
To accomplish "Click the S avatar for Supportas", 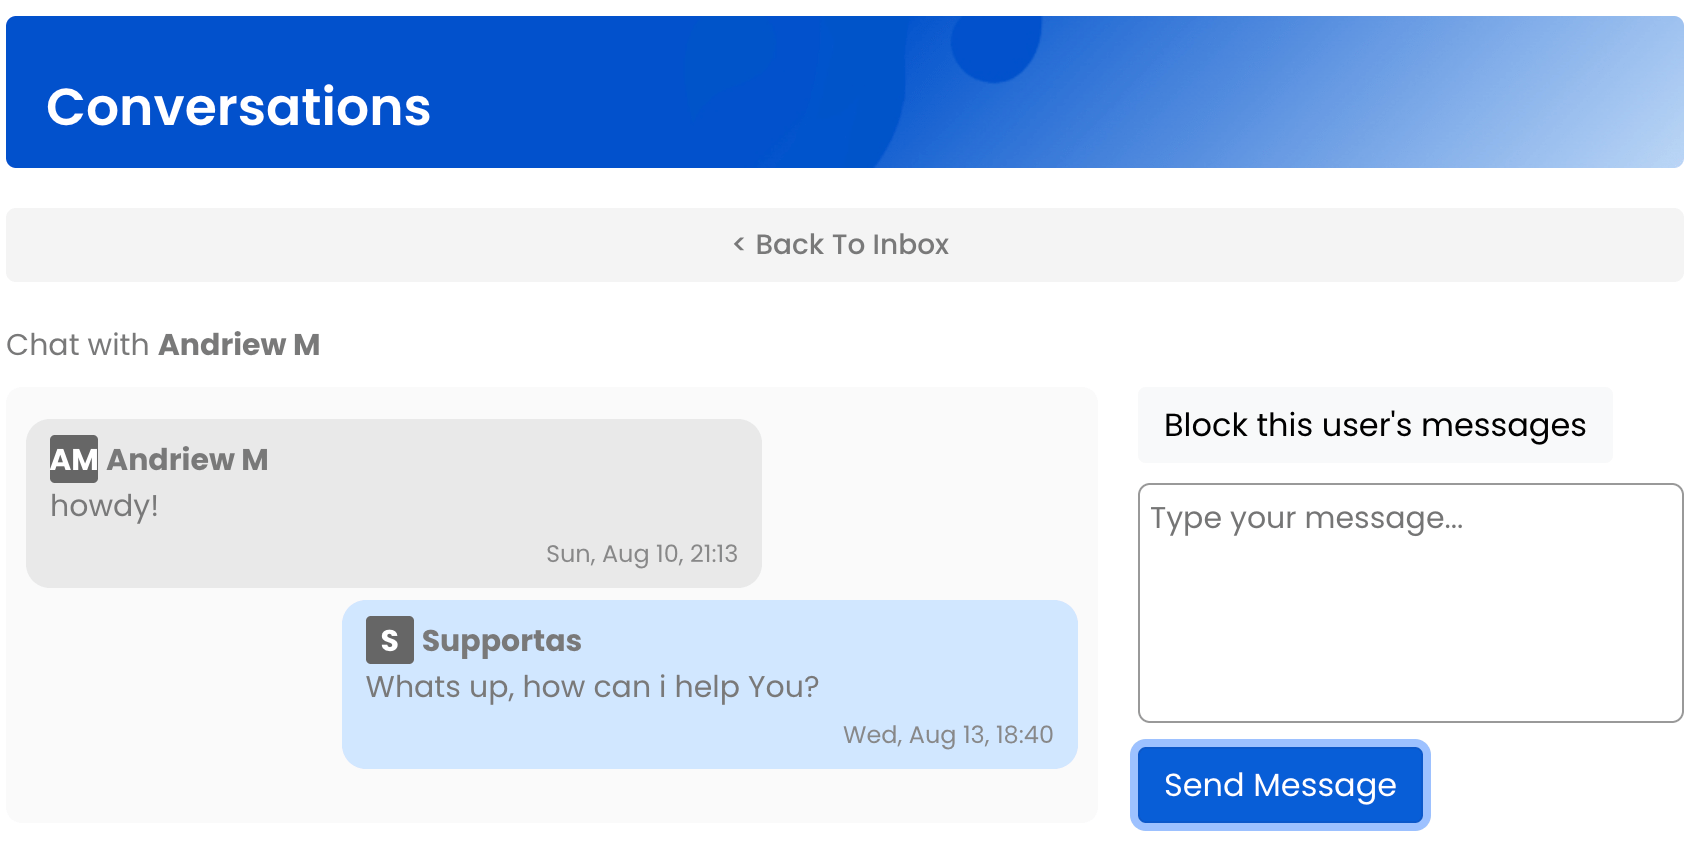I will coord(389,640).
